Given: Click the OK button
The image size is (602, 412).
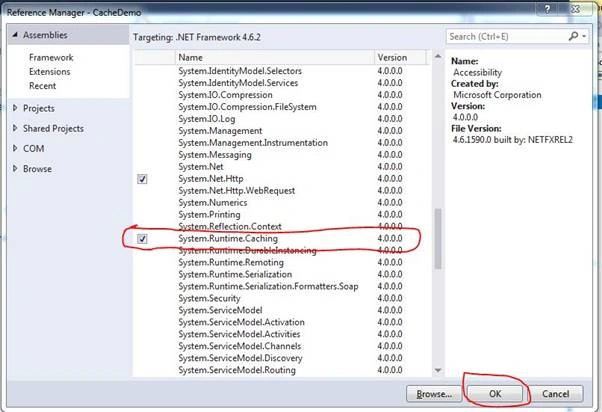Looking at the screenshot, I should pos(495,394).
